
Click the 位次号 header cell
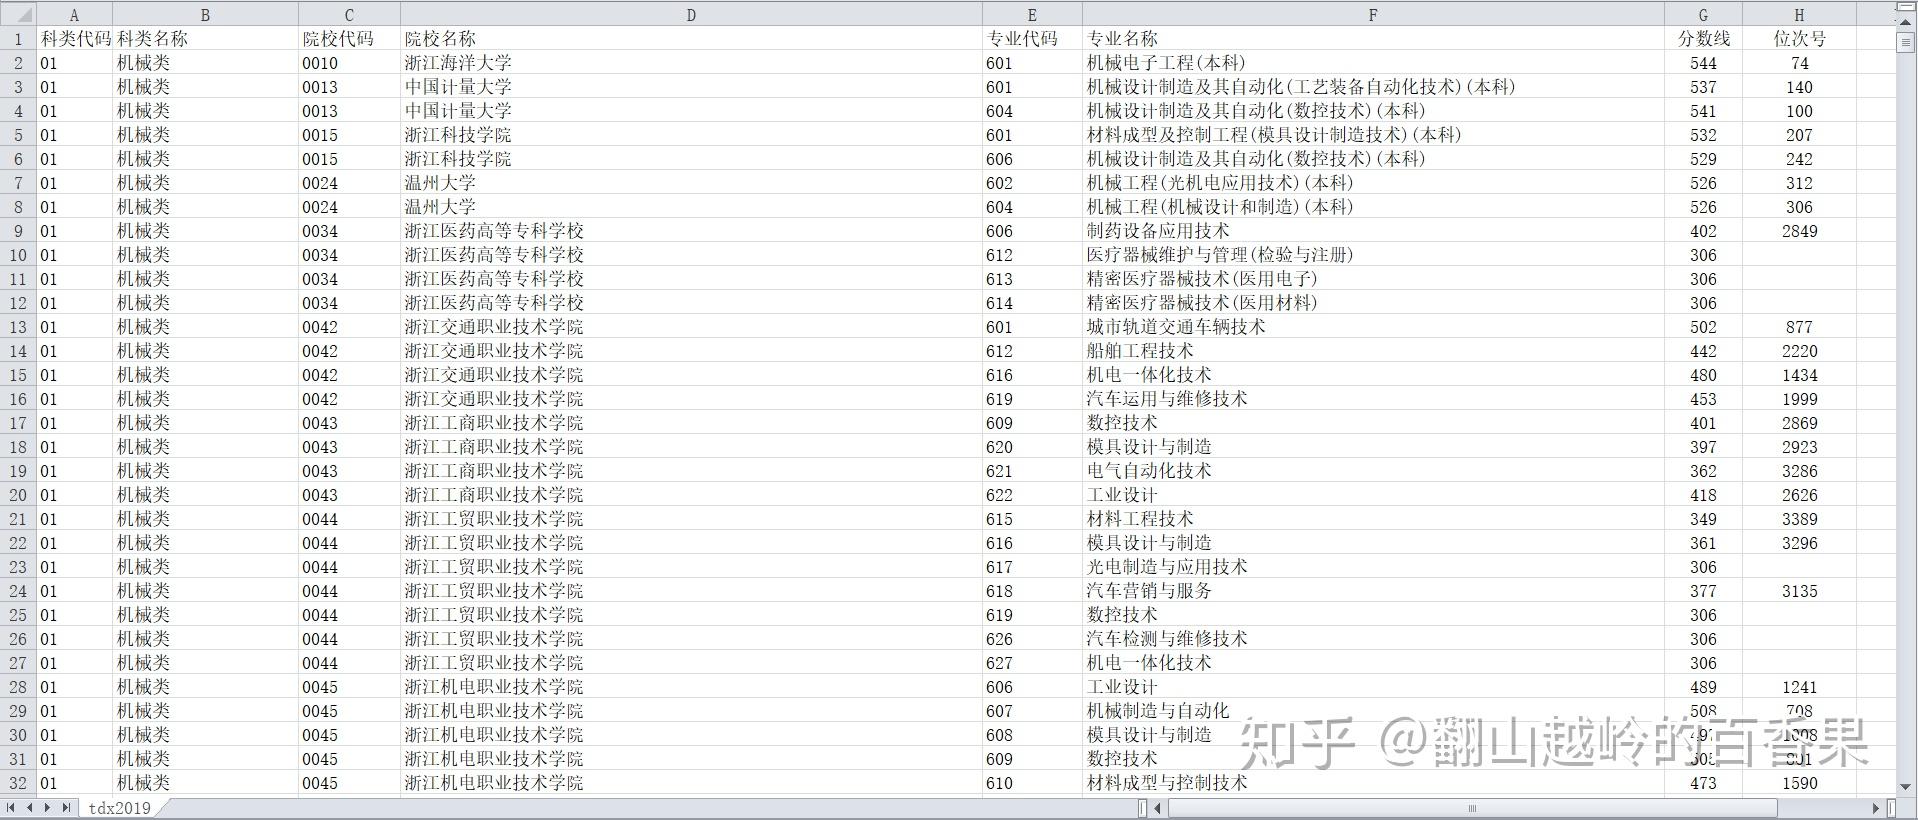pyautogui.click(x=1799, y=38)
